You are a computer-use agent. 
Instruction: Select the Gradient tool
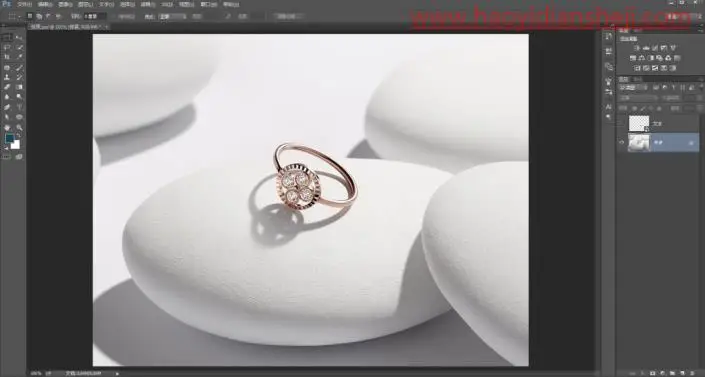point(19,87)
